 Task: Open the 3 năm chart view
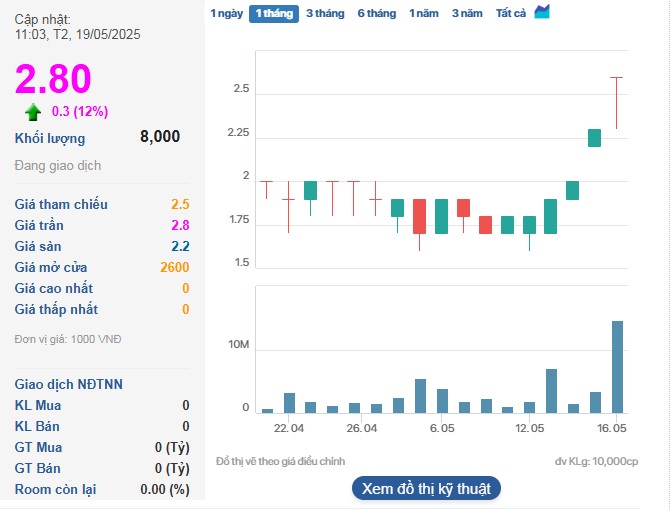pyautogui.click(x=467, y=13)
